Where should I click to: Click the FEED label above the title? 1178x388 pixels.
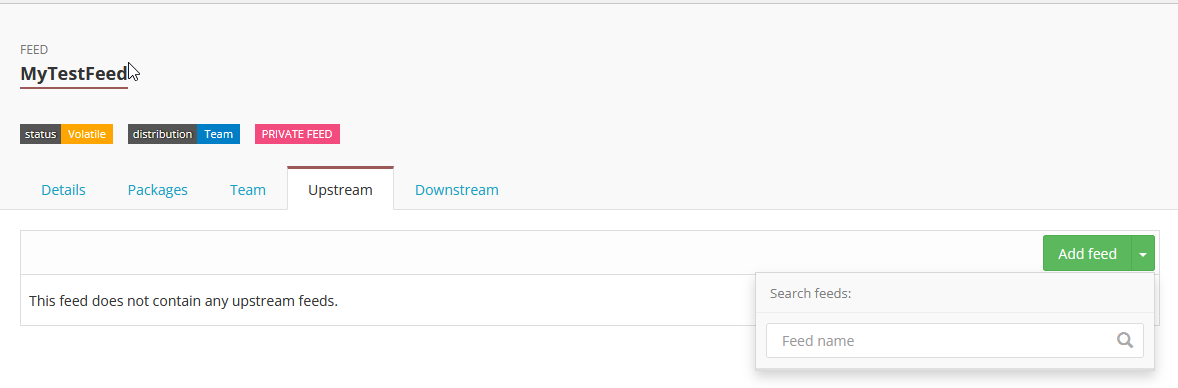35,50
